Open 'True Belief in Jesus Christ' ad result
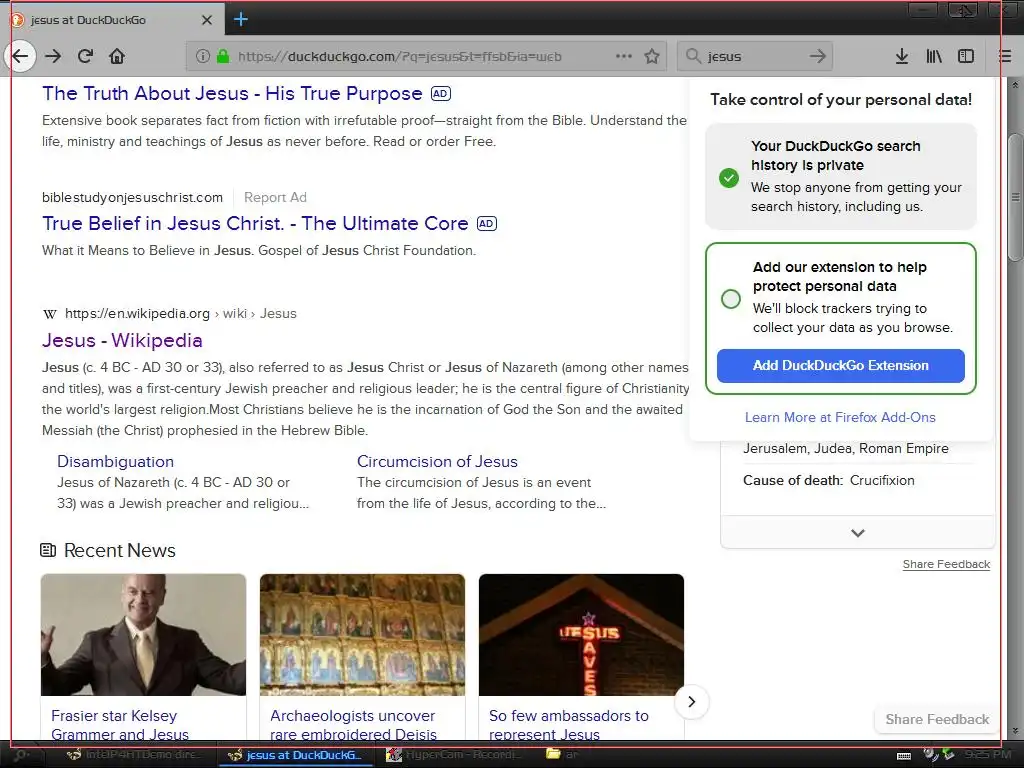This screenshot has height=768, width=1024. click(x=255, y=223)
